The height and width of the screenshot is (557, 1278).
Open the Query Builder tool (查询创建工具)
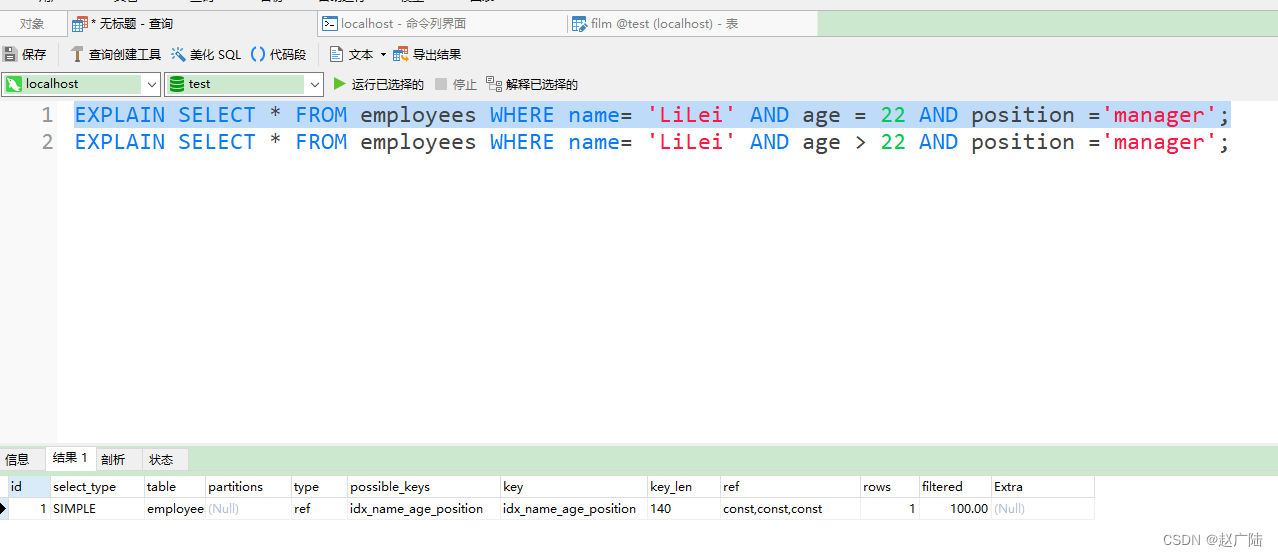point(115,55)
